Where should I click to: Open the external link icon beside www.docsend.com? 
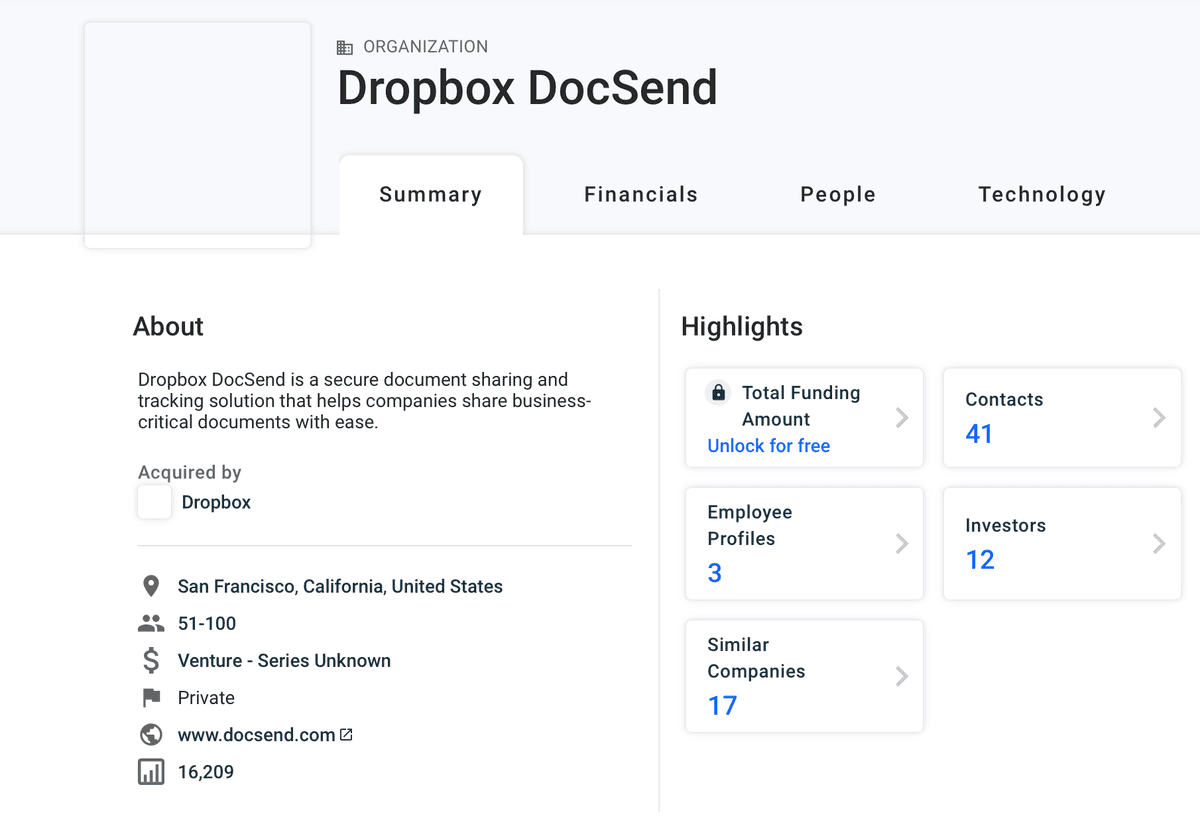pos(346,734)
